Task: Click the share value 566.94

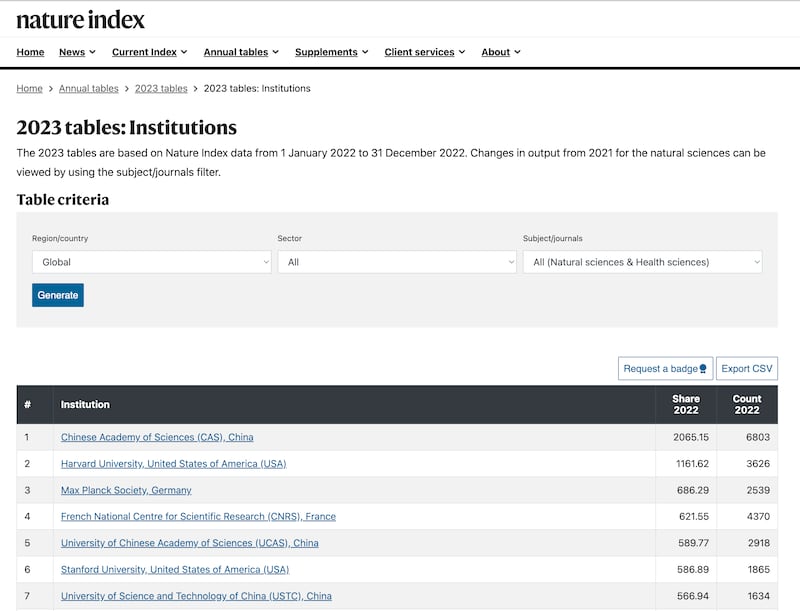Action: (x=693, y=596)
